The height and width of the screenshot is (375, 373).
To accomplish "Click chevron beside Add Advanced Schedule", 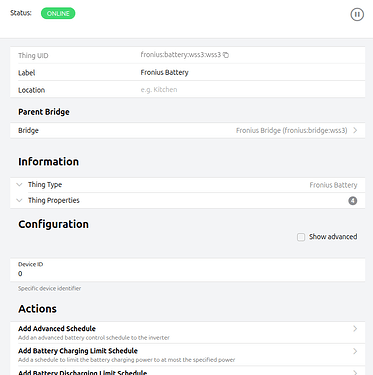I will pos(355,329).
